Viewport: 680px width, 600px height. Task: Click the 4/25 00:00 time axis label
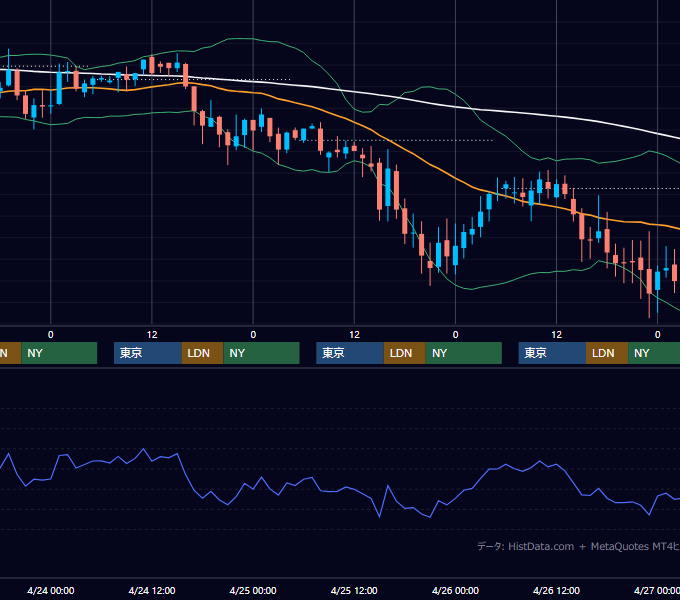pos(253,590)
